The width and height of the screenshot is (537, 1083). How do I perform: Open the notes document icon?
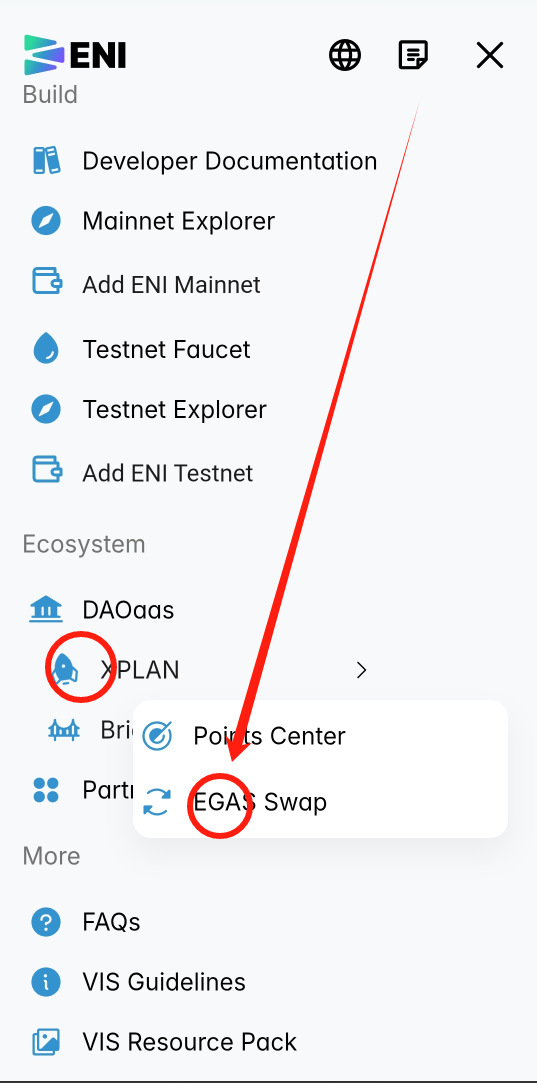[x=413, y=55]
